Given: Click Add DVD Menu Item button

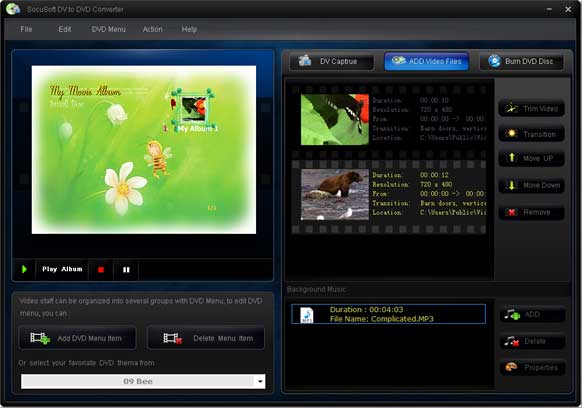Looking at the screenshot, I should [78, 338].
